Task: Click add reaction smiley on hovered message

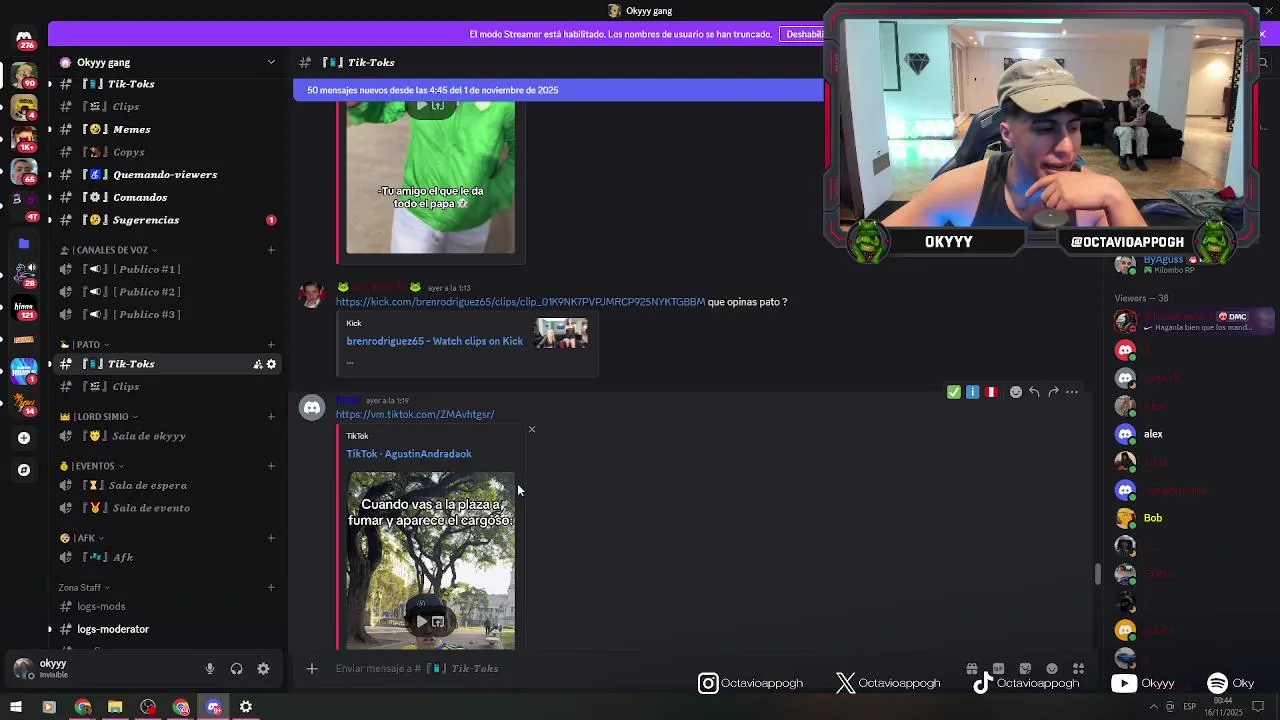Action: [1016, 392]
